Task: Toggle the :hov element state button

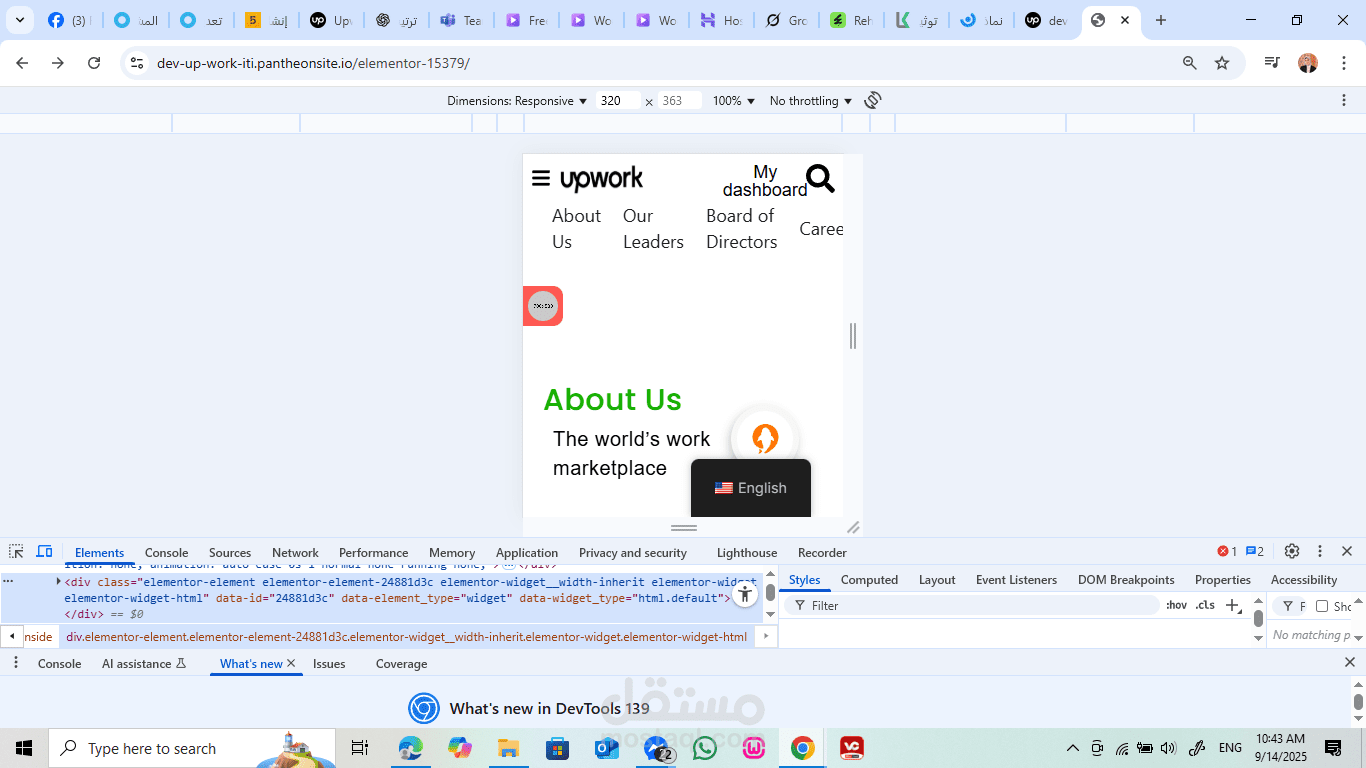Action: click(x=1176, y=605)
